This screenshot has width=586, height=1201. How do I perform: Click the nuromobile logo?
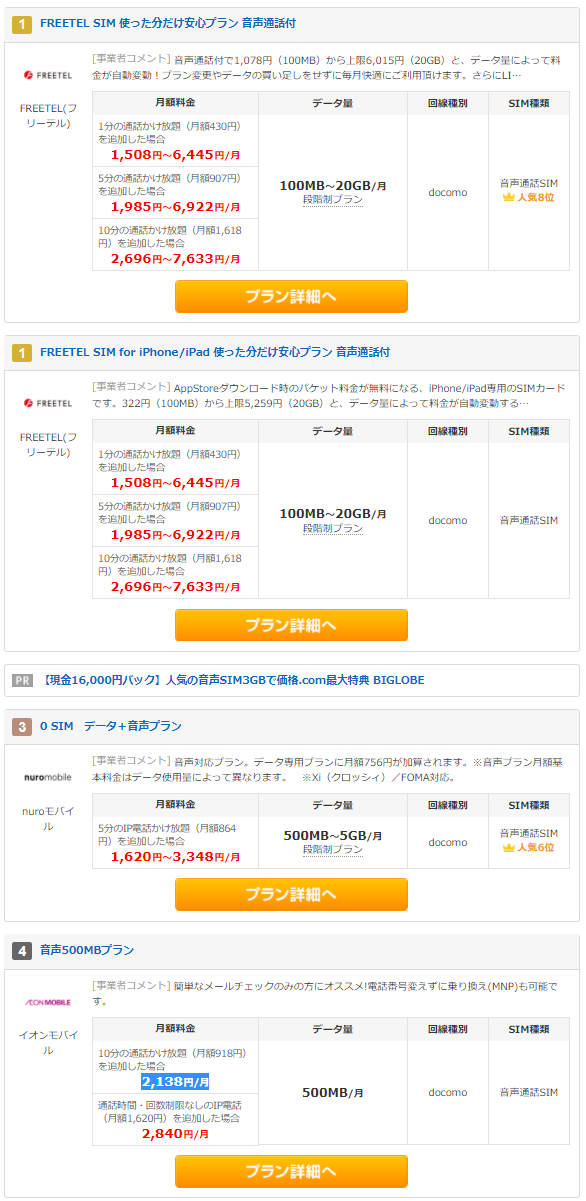click(47, 776)
